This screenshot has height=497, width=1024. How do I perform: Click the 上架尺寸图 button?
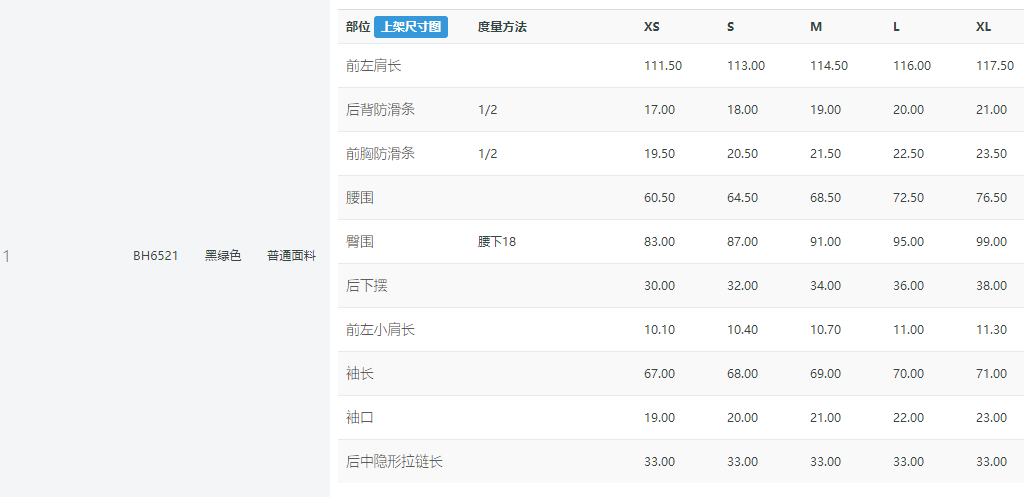coord(411,27)
